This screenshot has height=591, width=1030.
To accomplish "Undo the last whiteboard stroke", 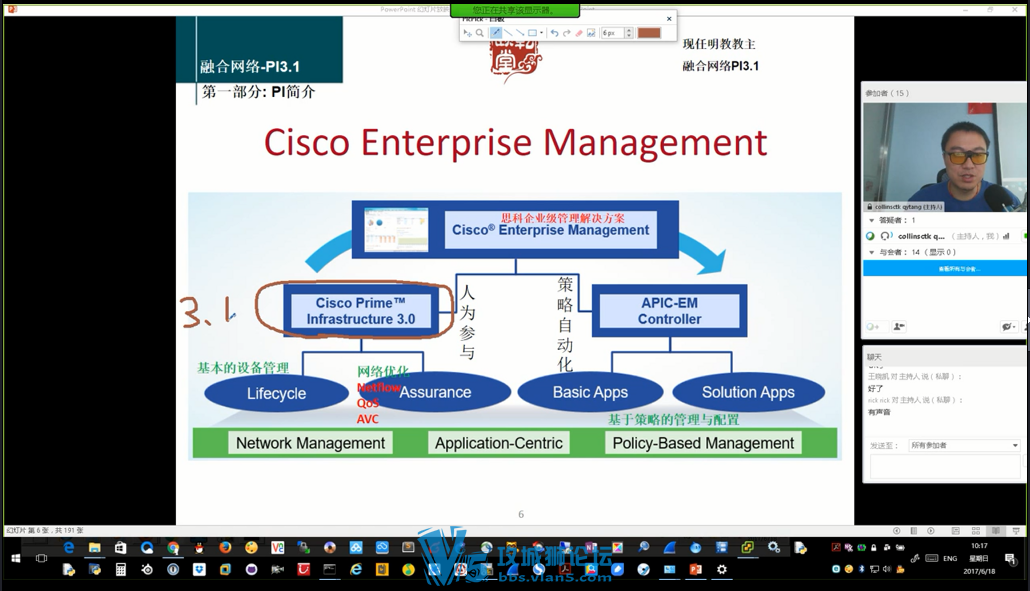I will (554, 33).
